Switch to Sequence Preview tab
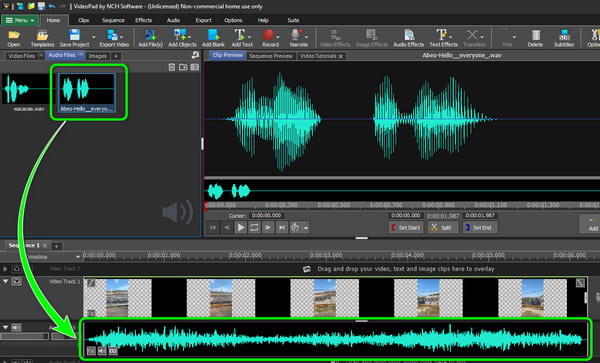The image size is (600, 363). point(271,56)
